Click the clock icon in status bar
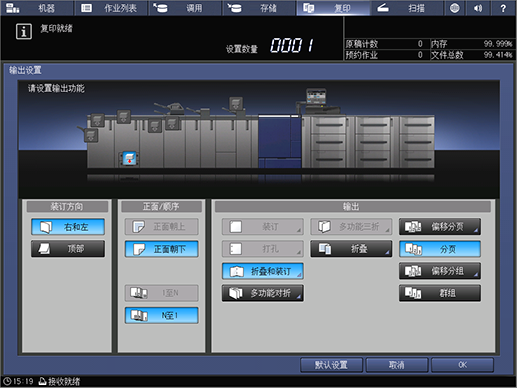This screenshot has width=517, height=388. [7, 381]
